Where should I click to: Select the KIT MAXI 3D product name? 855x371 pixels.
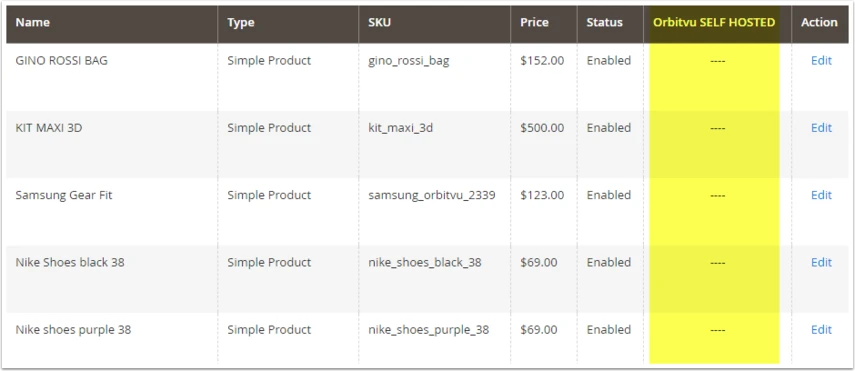pyautogui.click(x=49, y=128)
